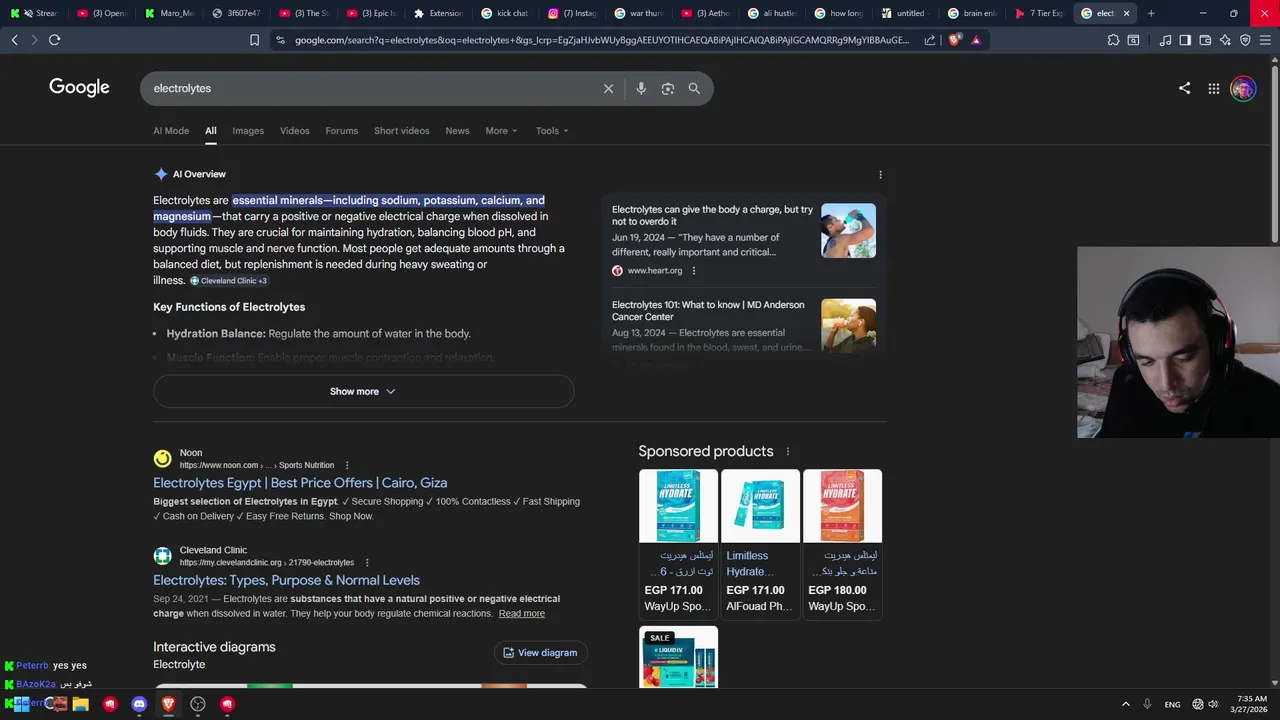Open the Extensions puzzle icon in toolbar
The height and width of the screenshot is (720, 1280).
(x=1113, y=40)
